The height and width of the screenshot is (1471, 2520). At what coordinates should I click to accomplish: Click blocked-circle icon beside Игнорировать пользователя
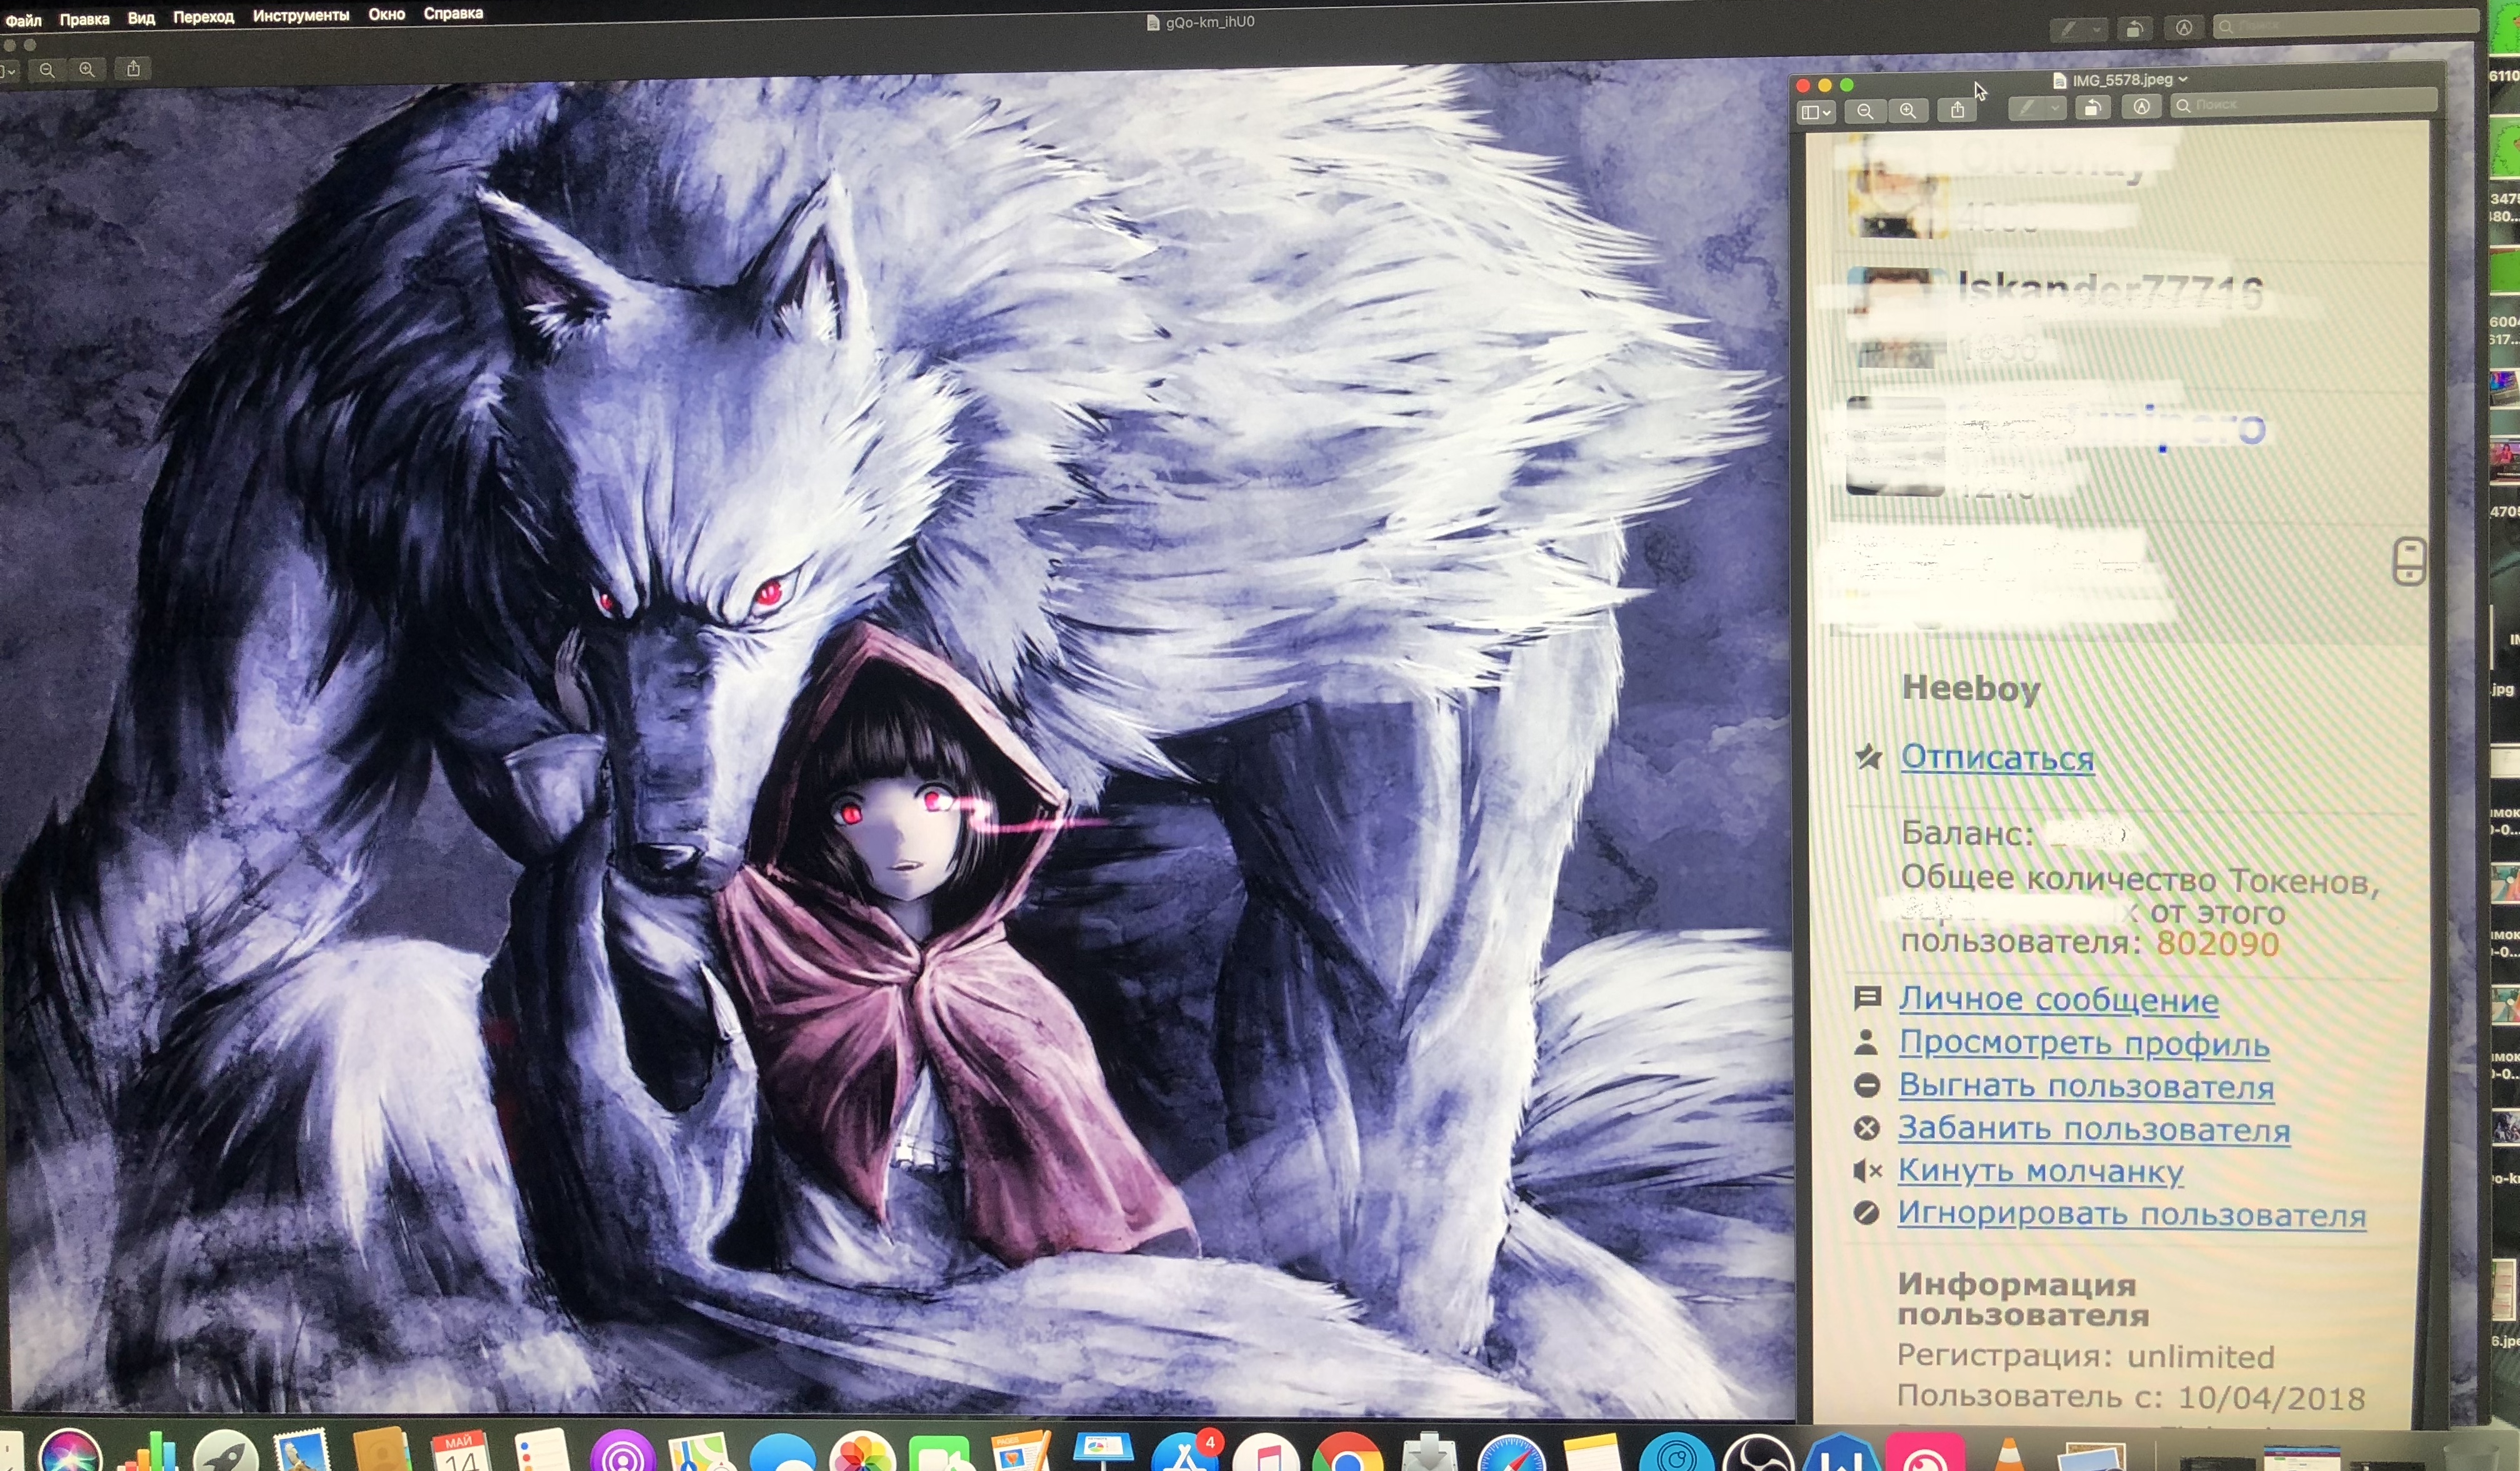coord(1866,1213)
